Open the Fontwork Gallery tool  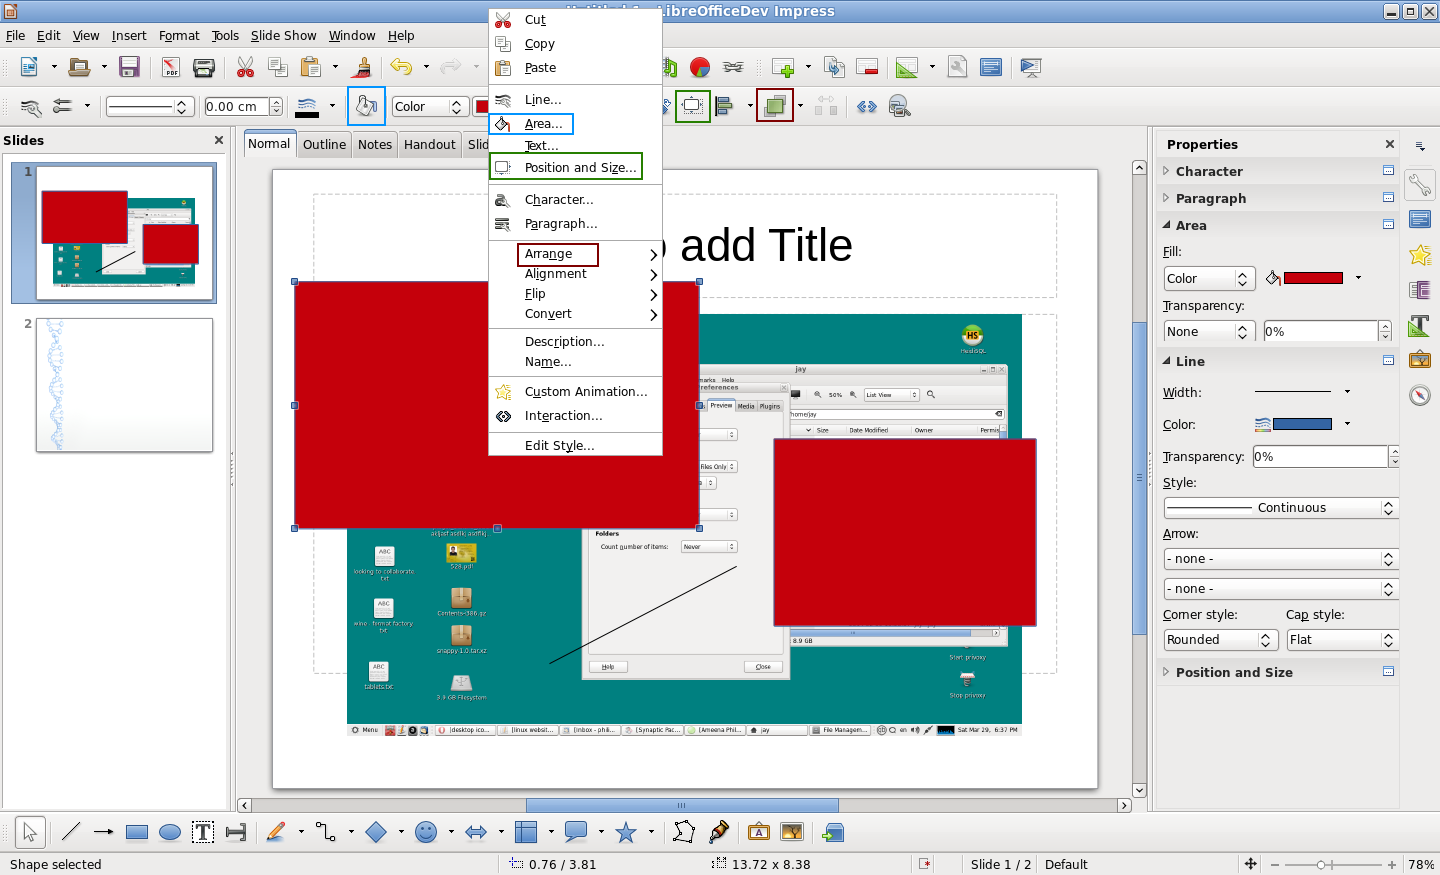[x=759, y=832]
